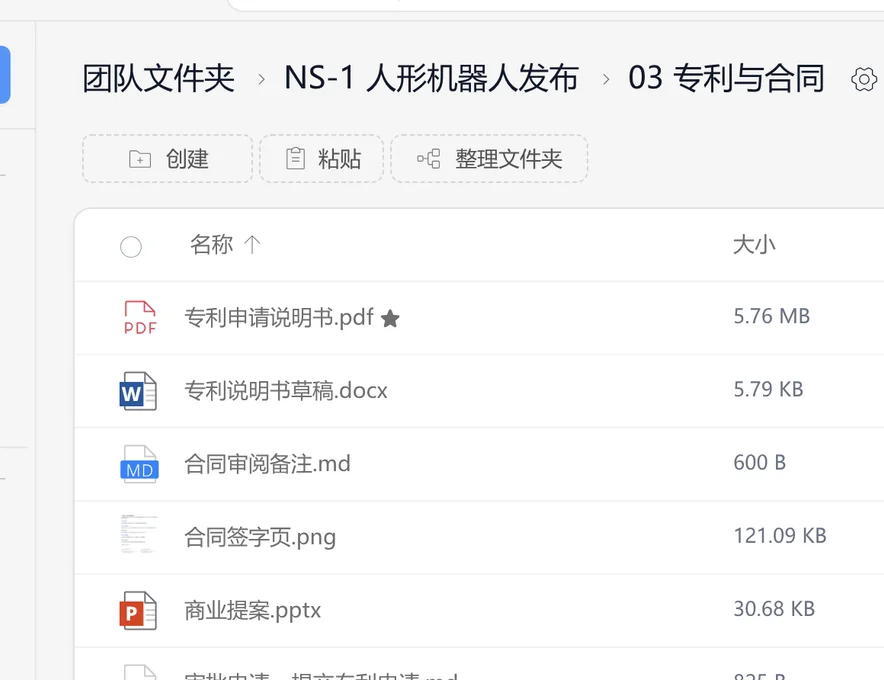Click the 整理文件夹 organize button
This screenshot has height=680, width=884.
(x=489, y=158)
